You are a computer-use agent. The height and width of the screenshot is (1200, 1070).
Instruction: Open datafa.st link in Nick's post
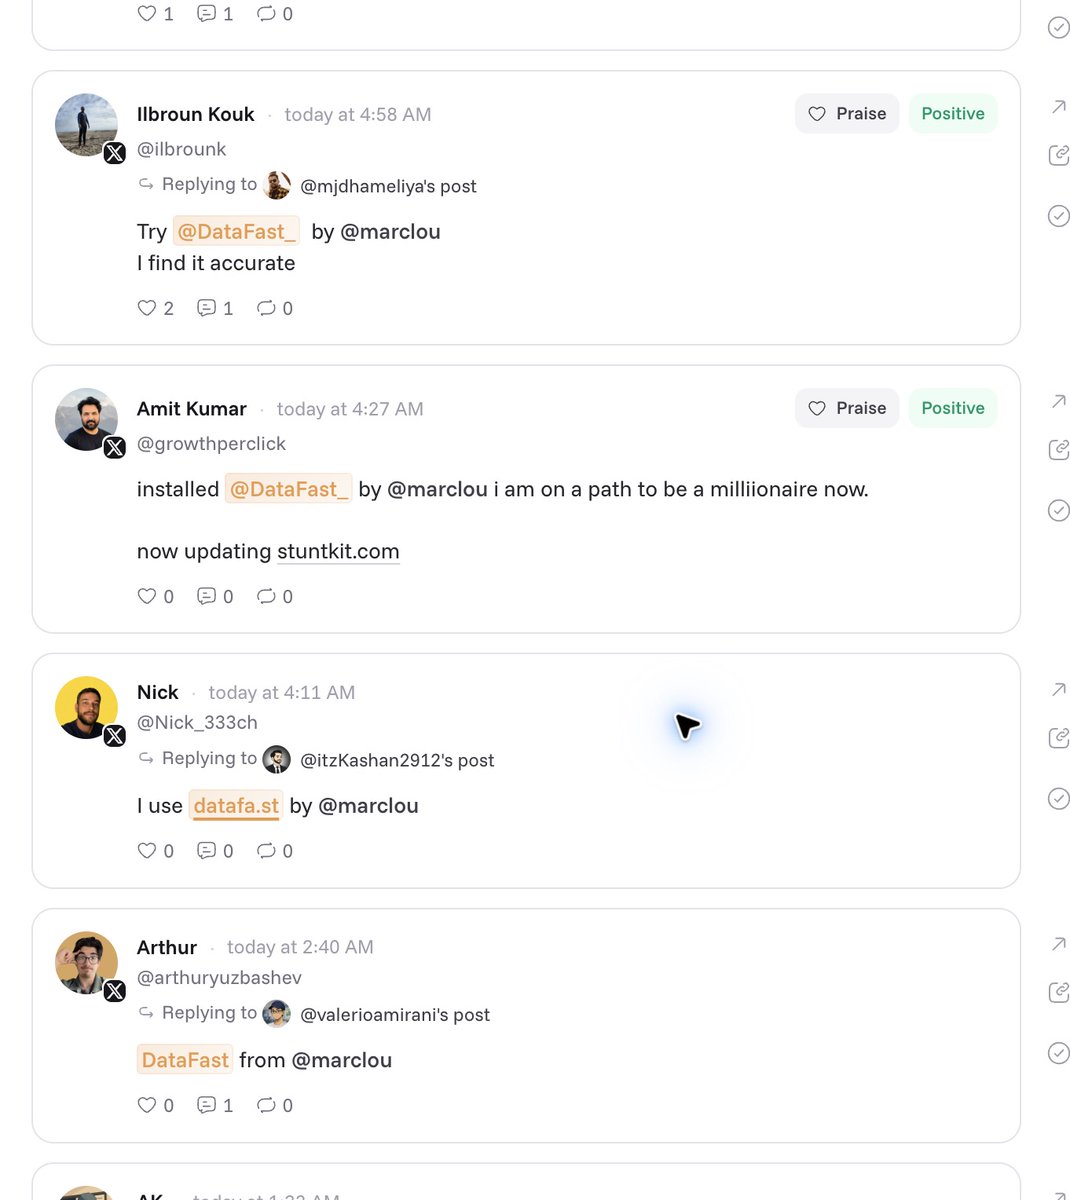coord(236,806)
